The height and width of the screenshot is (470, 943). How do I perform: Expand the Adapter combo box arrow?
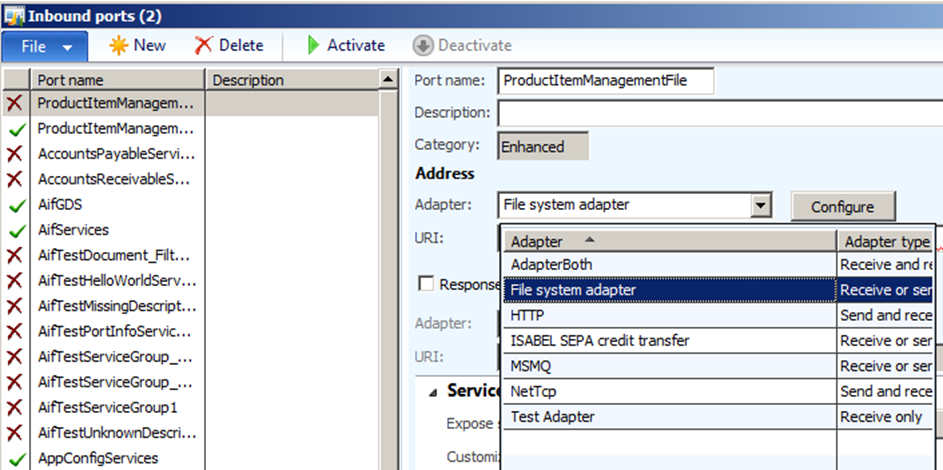tap(761, 206)
